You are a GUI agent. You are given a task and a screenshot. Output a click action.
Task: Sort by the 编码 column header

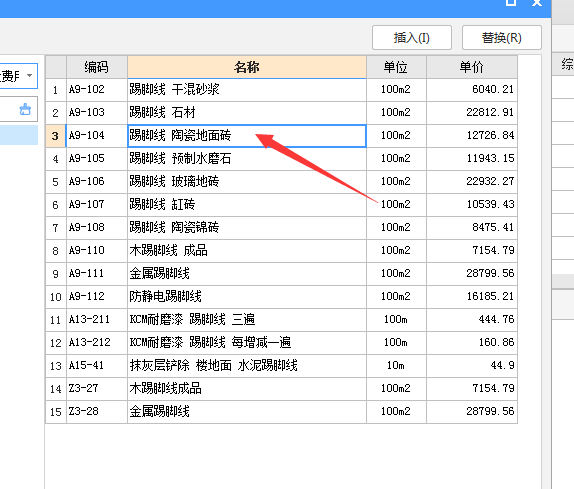[x=97, y=67]
